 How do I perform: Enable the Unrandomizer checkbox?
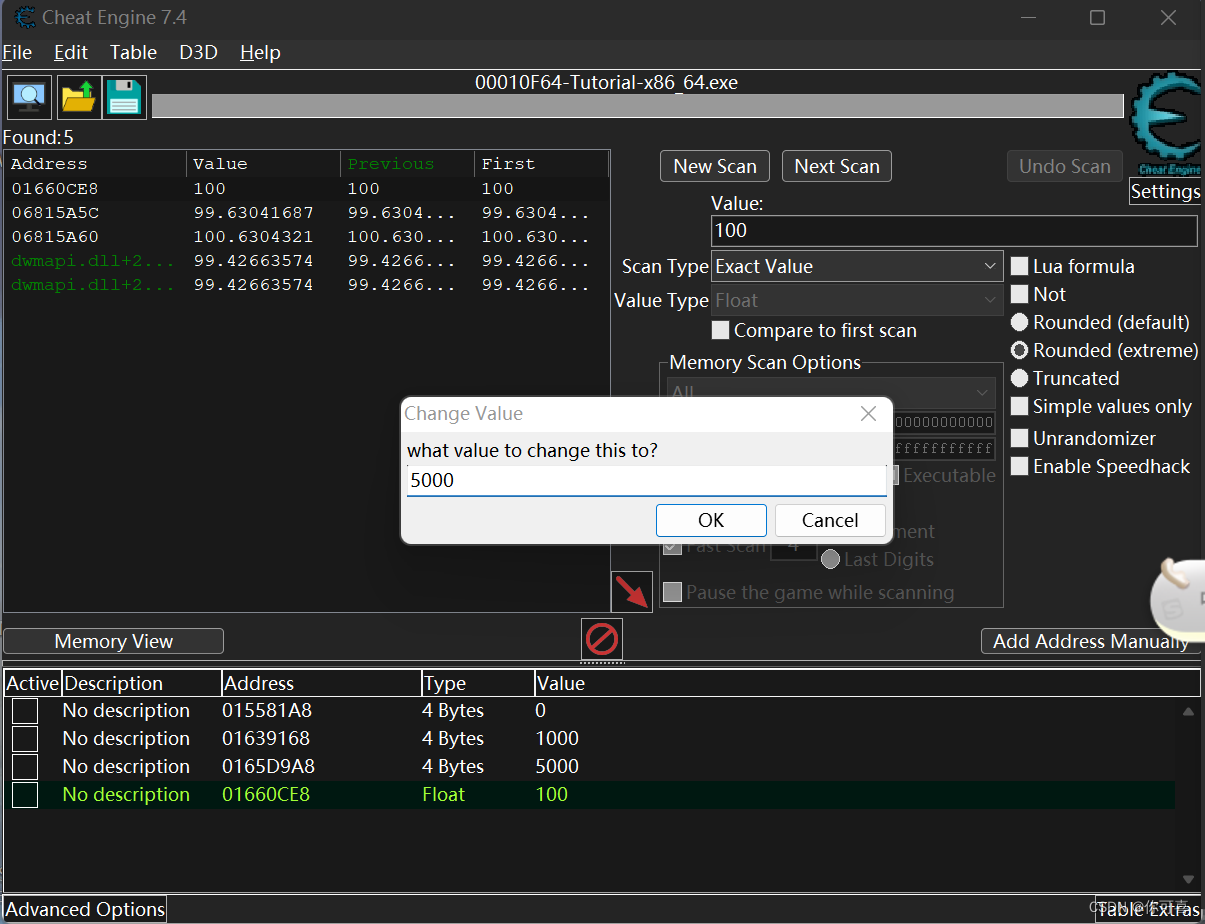click(x=1019, y=438)
